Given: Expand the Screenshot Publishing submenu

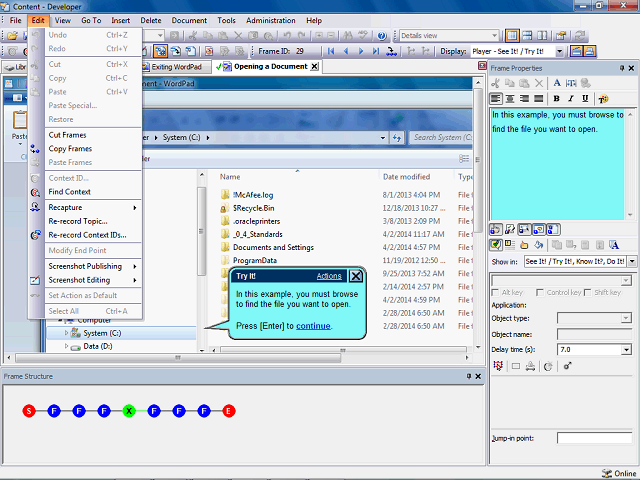Looking at the screenshot, I should coord(93,266).
